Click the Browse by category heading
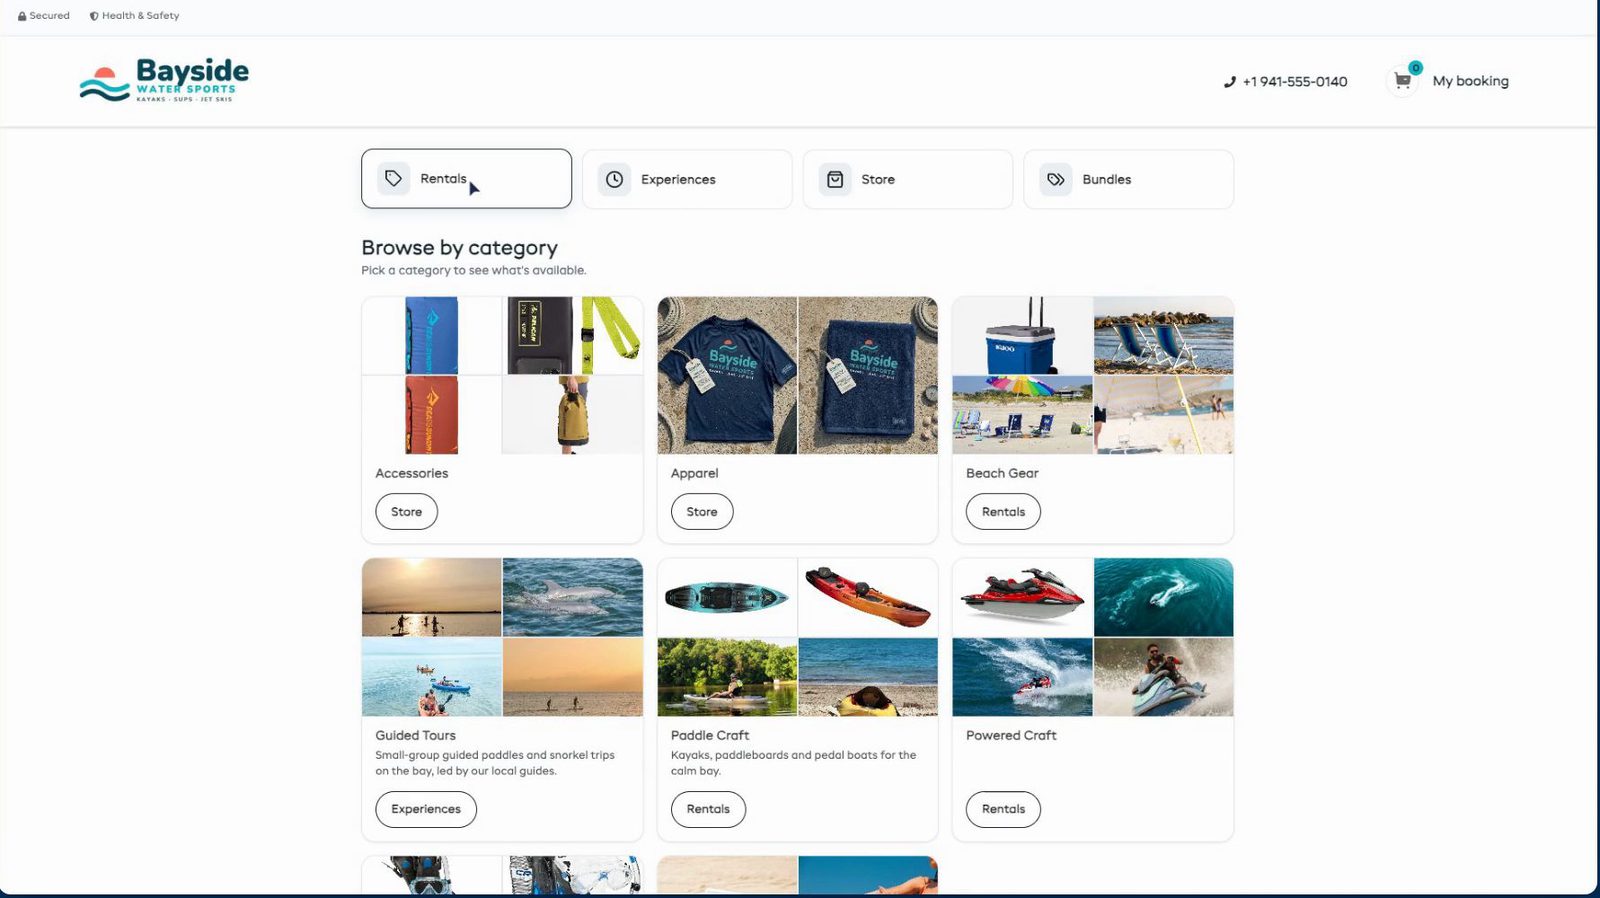The width and height of the screenshot is (1600, 898). click(x=459, y=248)
